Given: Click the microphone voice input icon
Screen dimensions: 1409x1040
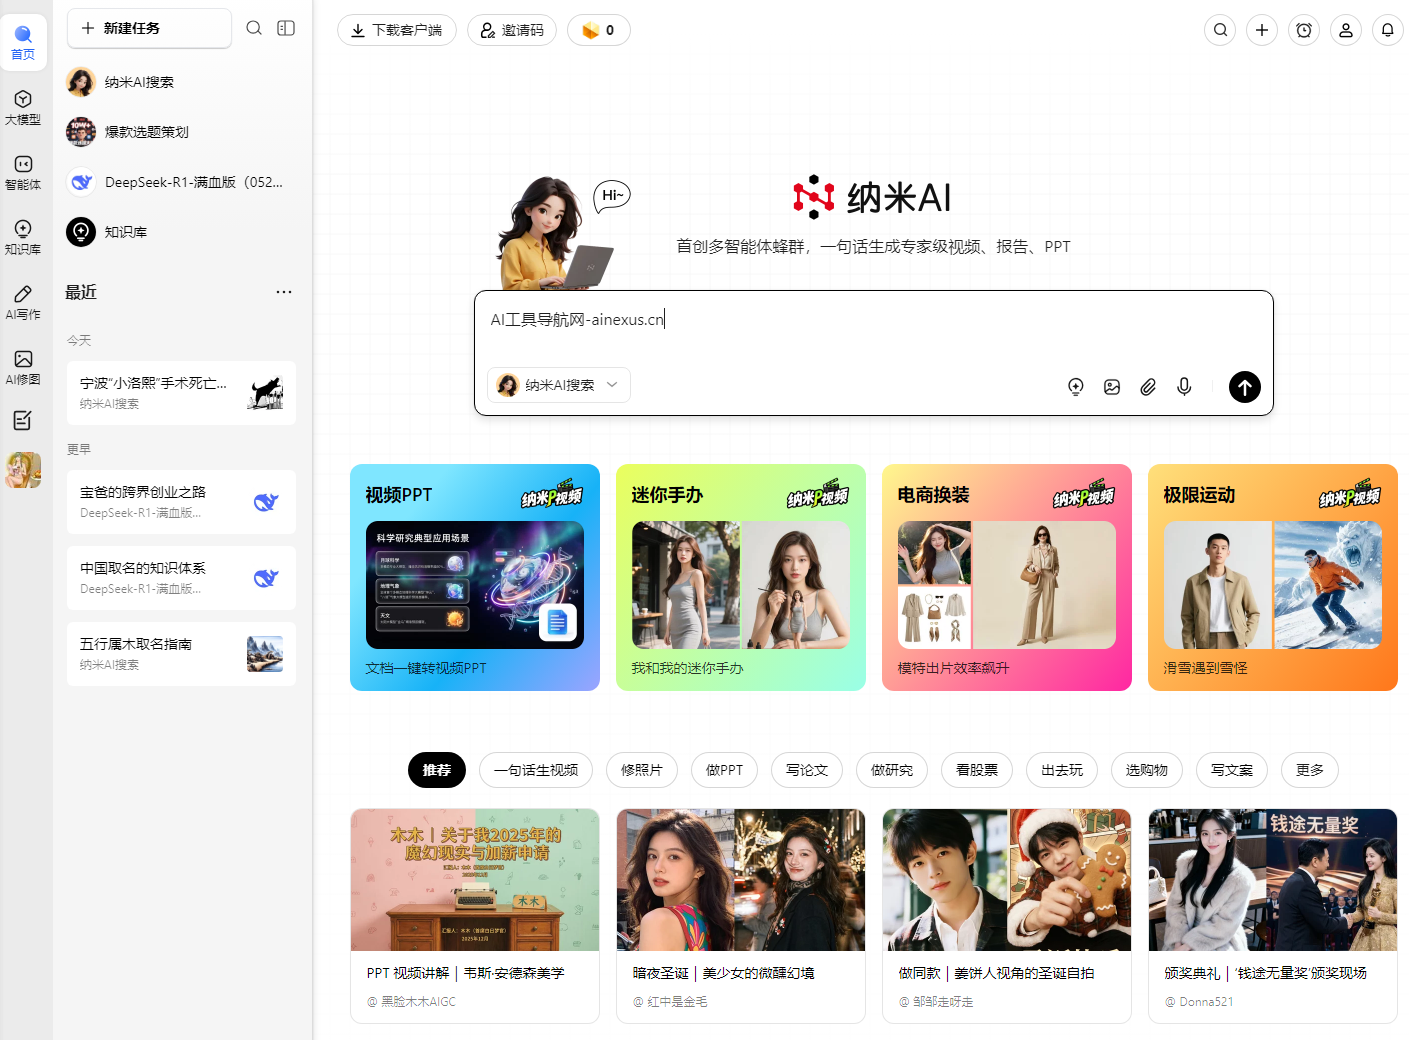Looking at the screenshot, I should (1184, 387).
